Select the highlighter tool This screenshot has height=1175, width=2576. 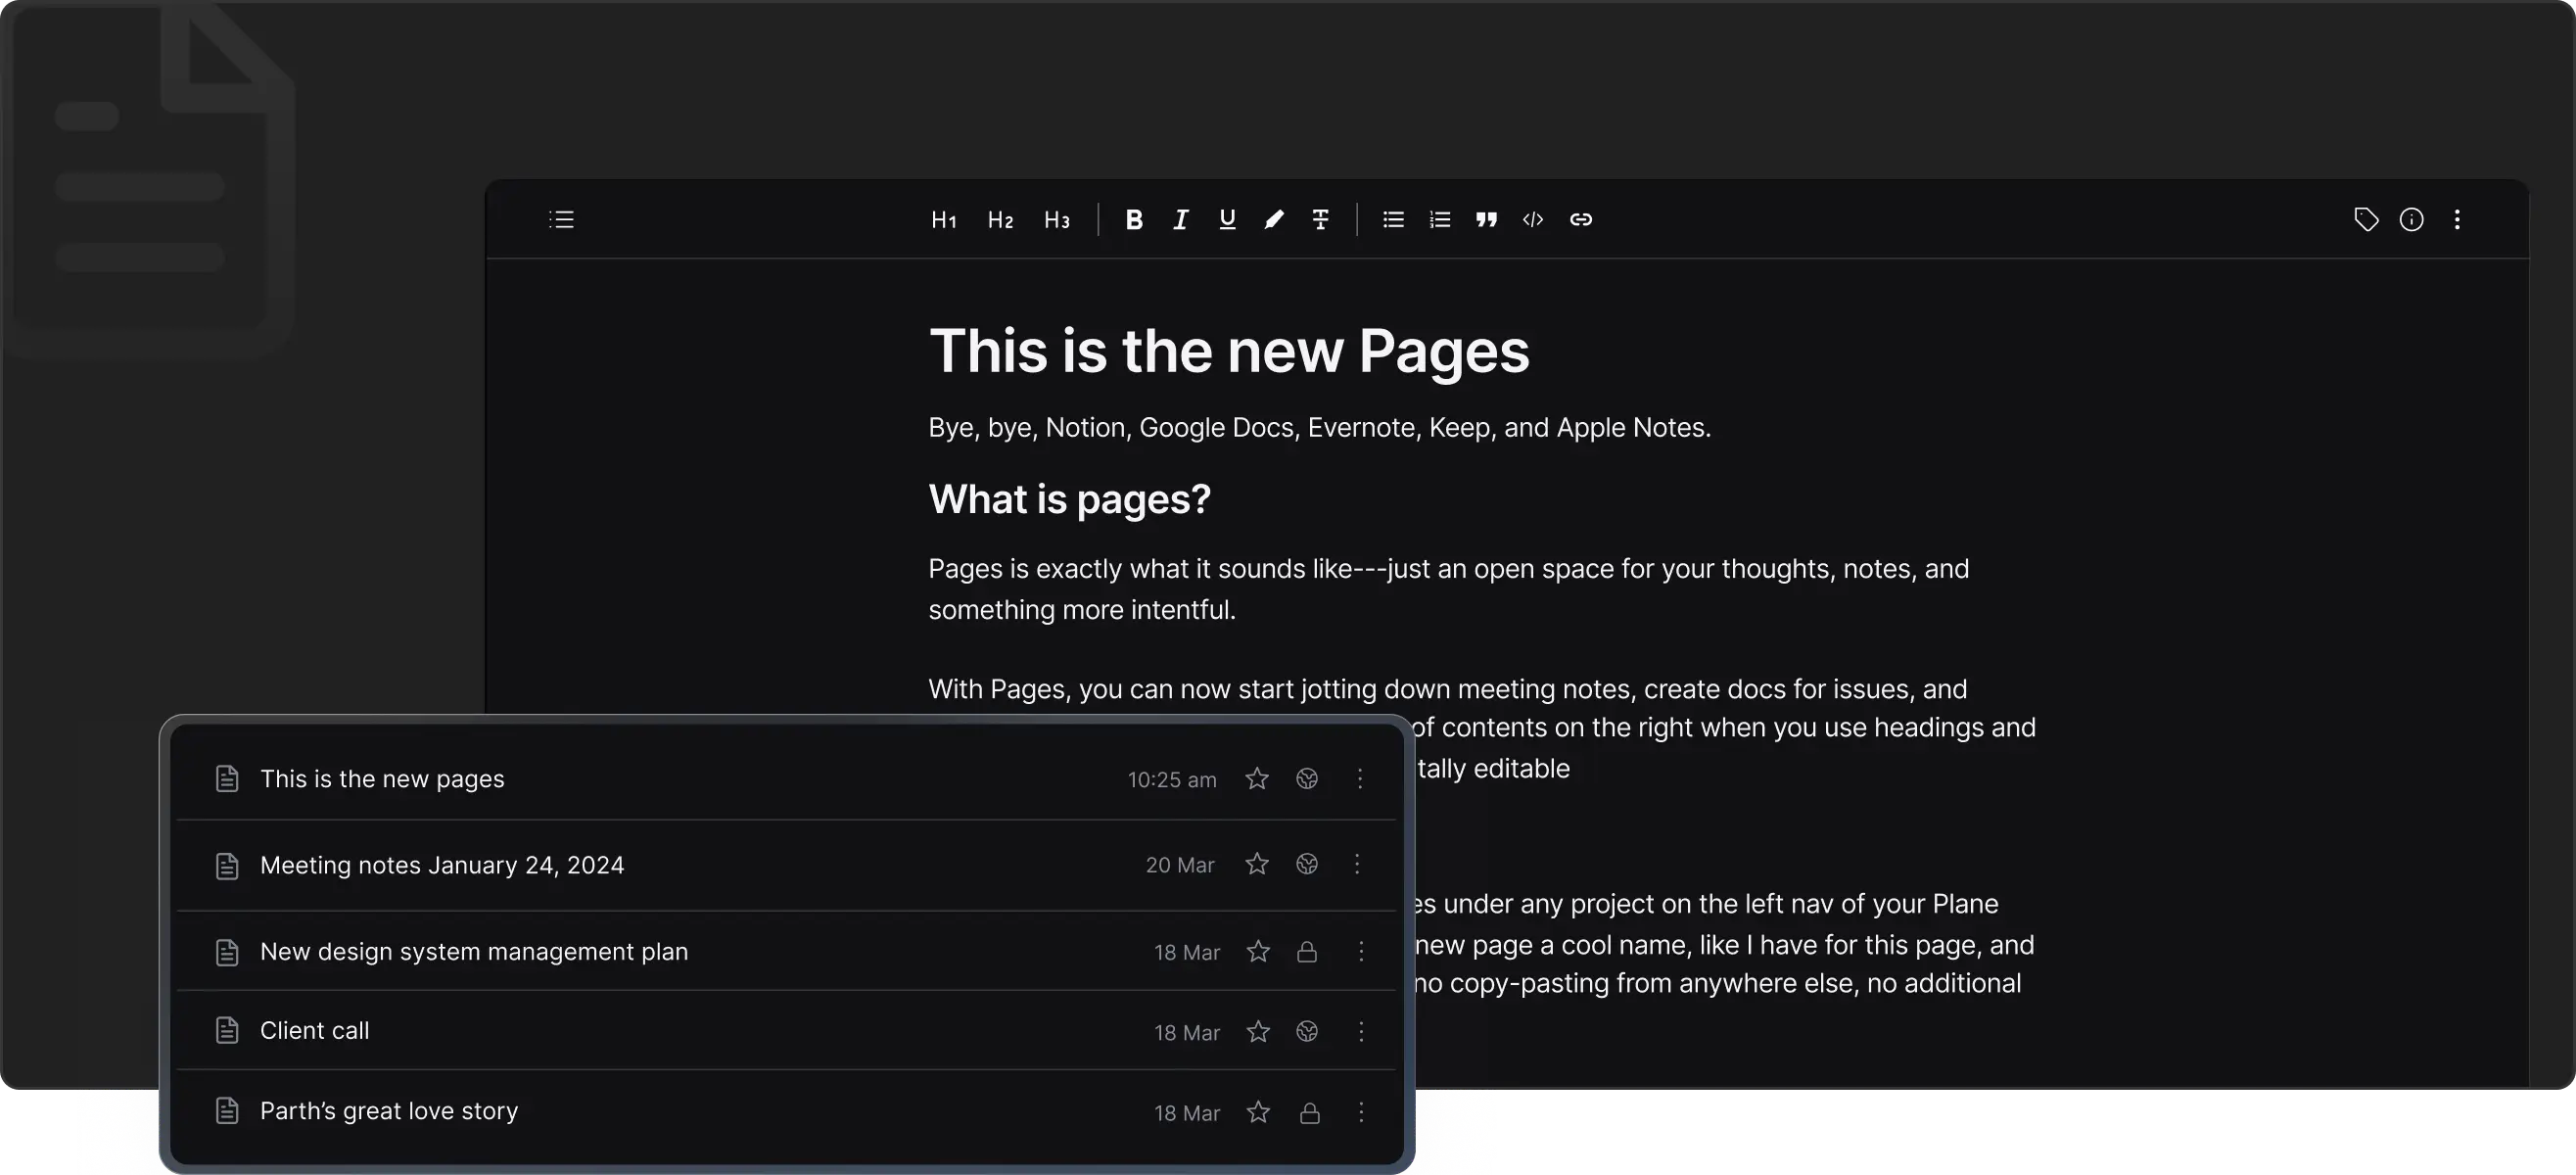(x=1273, y=220)
